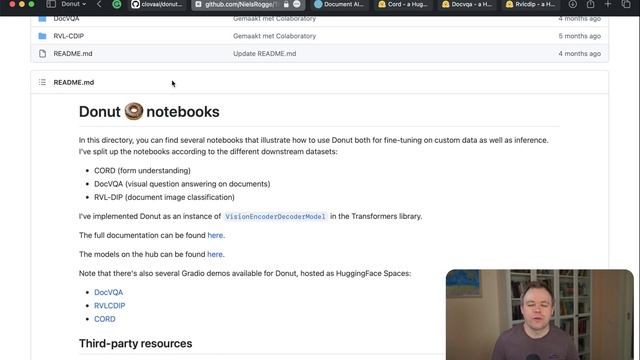Click the donut emoji in heading
The height and width of the screenshot is (360, 640).
tap(133, 111)
